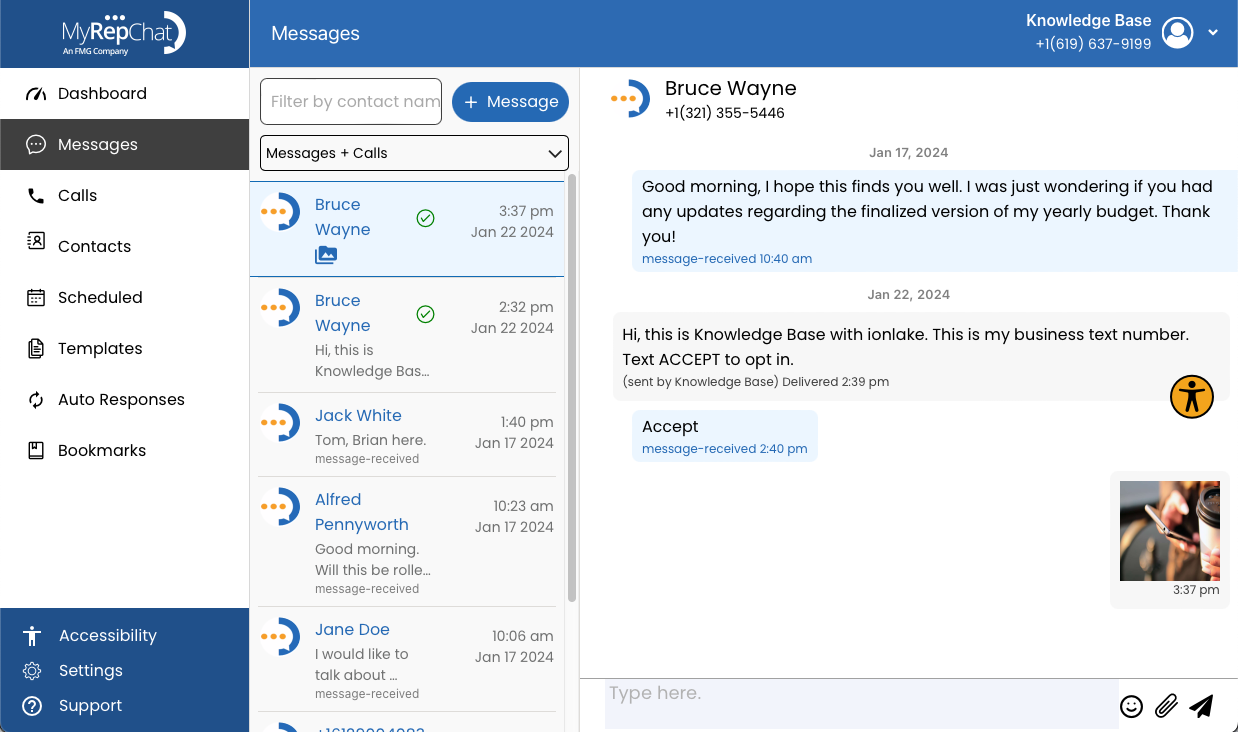Open the Scheduled menu item
This screenshot has width=1238, height=732.
click(x=124, y=298)
